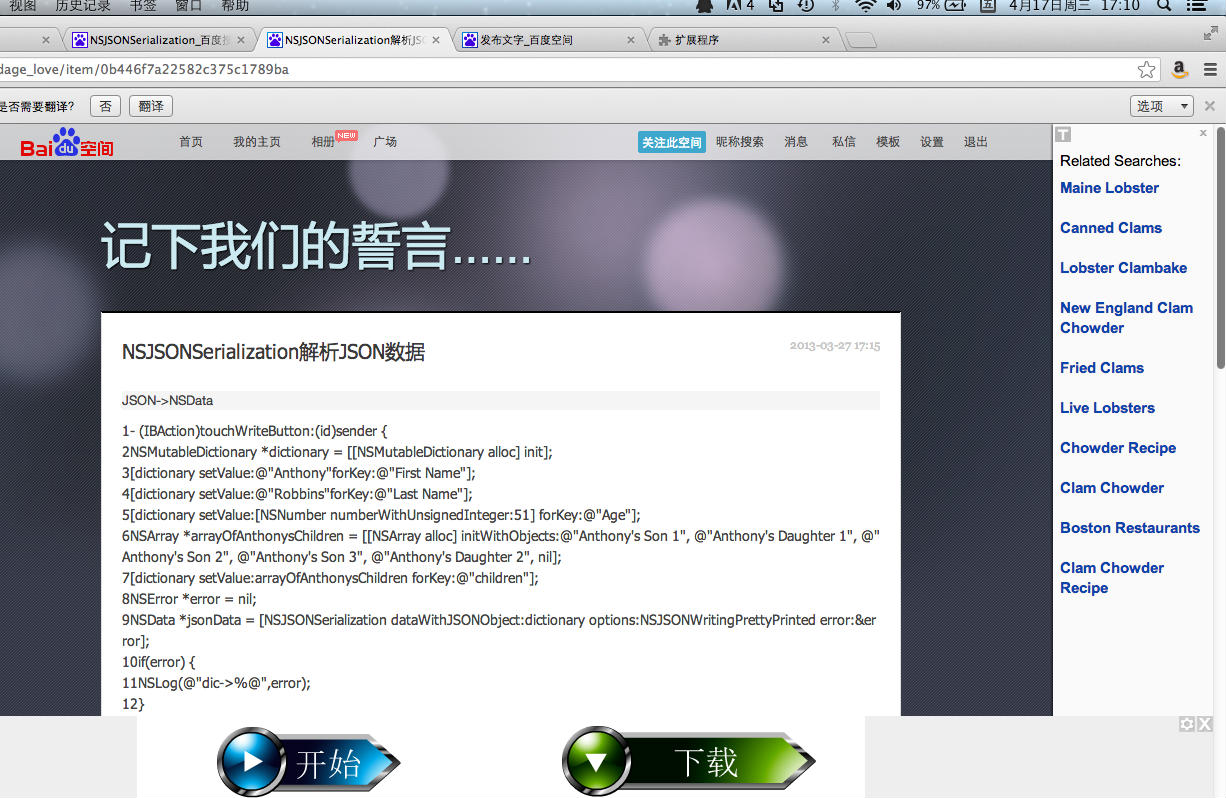Bookmark this page with the star icon
1226x798 pixels.
1147,70
